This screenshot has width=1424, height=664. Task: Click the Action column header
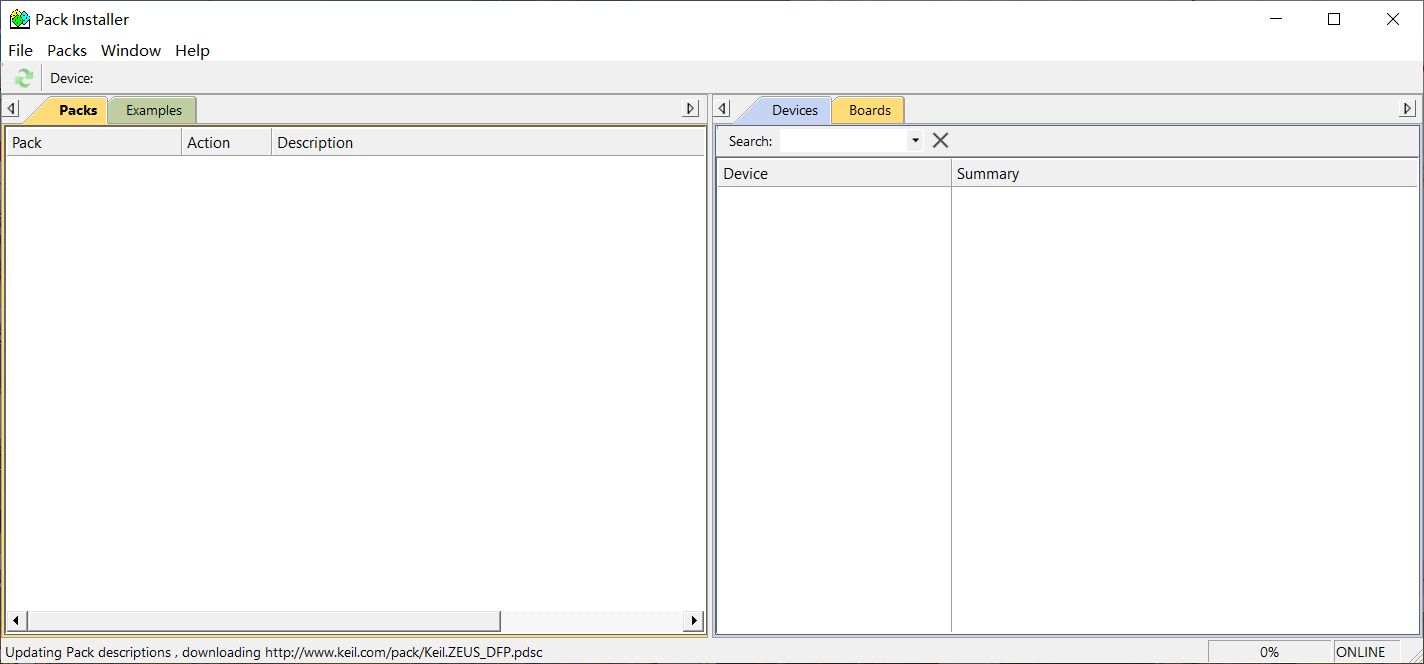point(226,142)
